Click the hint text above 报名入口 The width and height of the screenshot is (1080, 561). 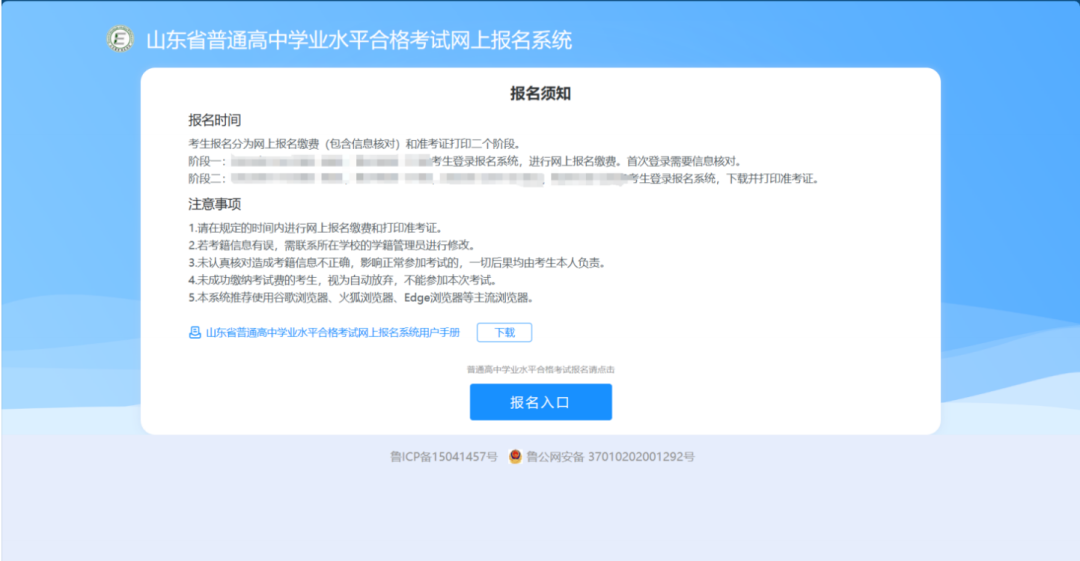[540, 369]
